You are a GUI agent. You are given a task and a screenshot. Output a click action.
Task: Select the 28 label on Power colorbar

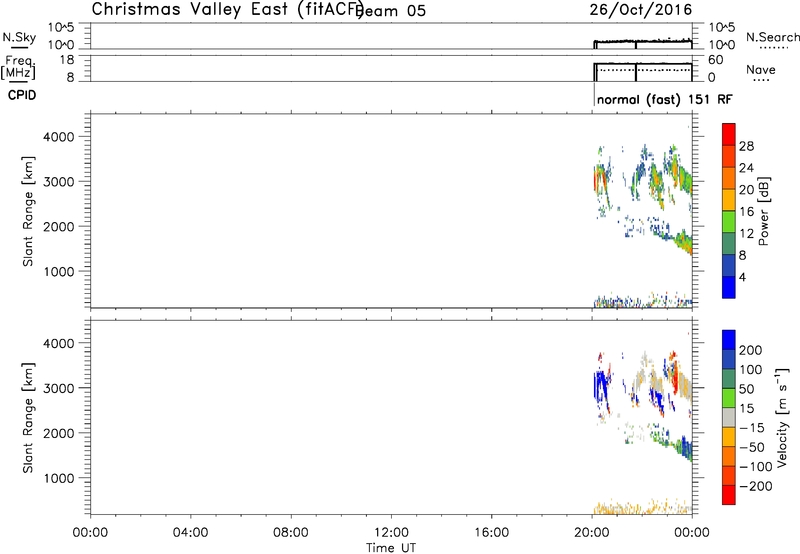tap(746, 146)
